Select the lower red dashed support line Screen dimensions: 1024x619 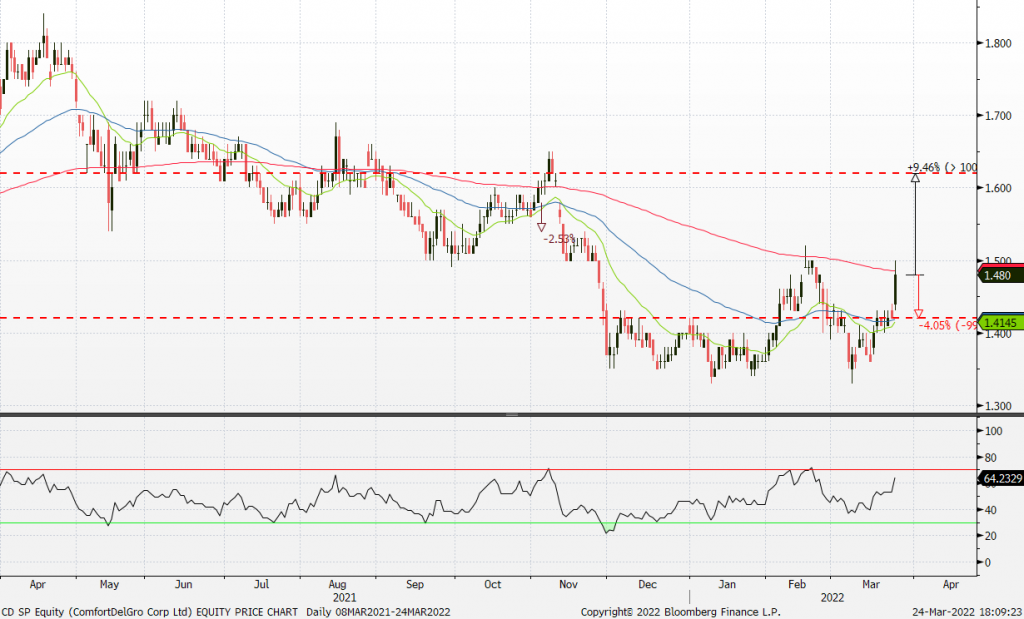(300, 318)
